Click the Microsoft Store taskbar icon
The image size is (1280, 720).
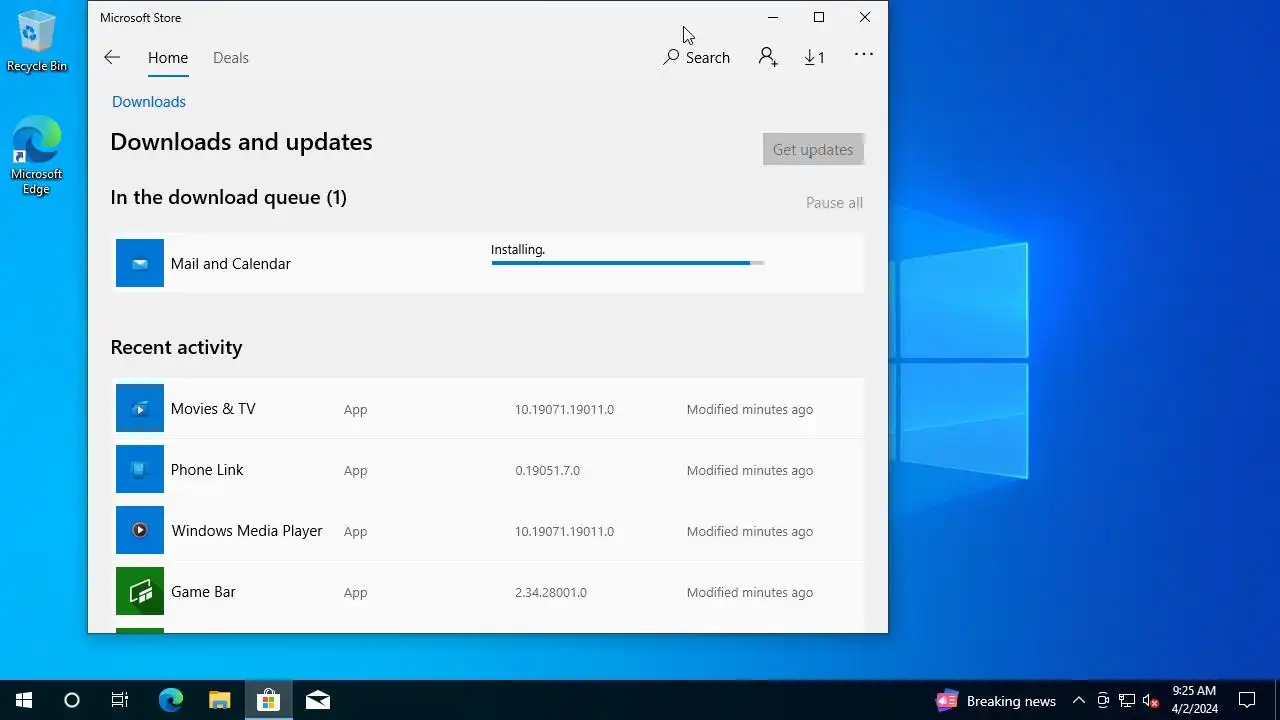268,700
